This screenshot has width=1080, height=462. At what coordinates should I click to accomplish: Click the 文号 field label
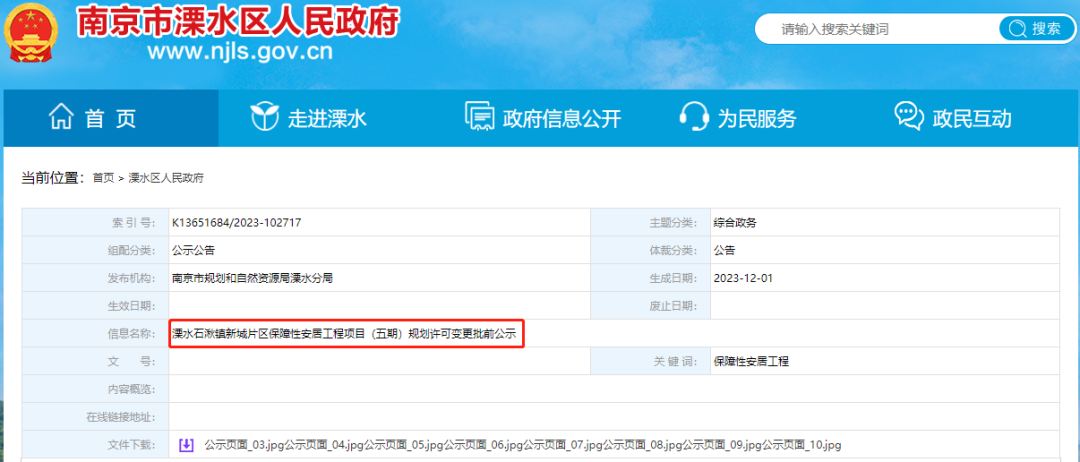point(133,361)
